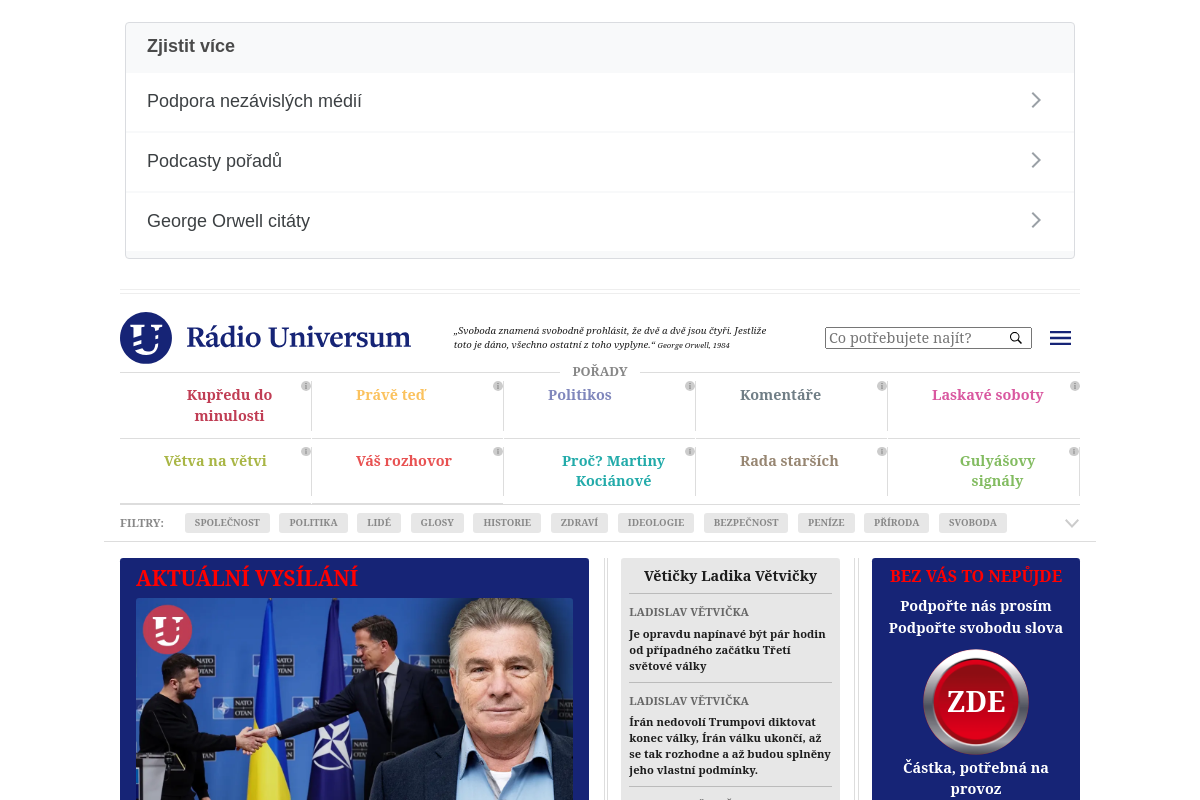
Task: Open the hamburger menu
Action: (x=1060, y=338)
